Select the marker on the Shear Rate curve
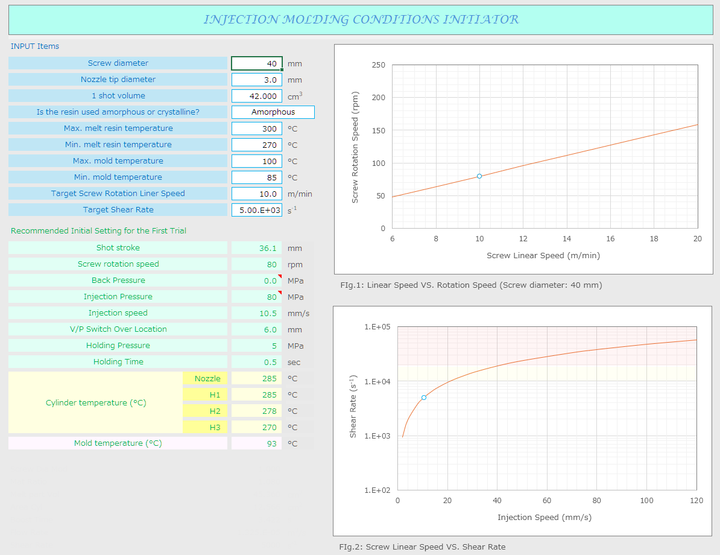This screenshot has height=555, width=720. click(423, 397)
